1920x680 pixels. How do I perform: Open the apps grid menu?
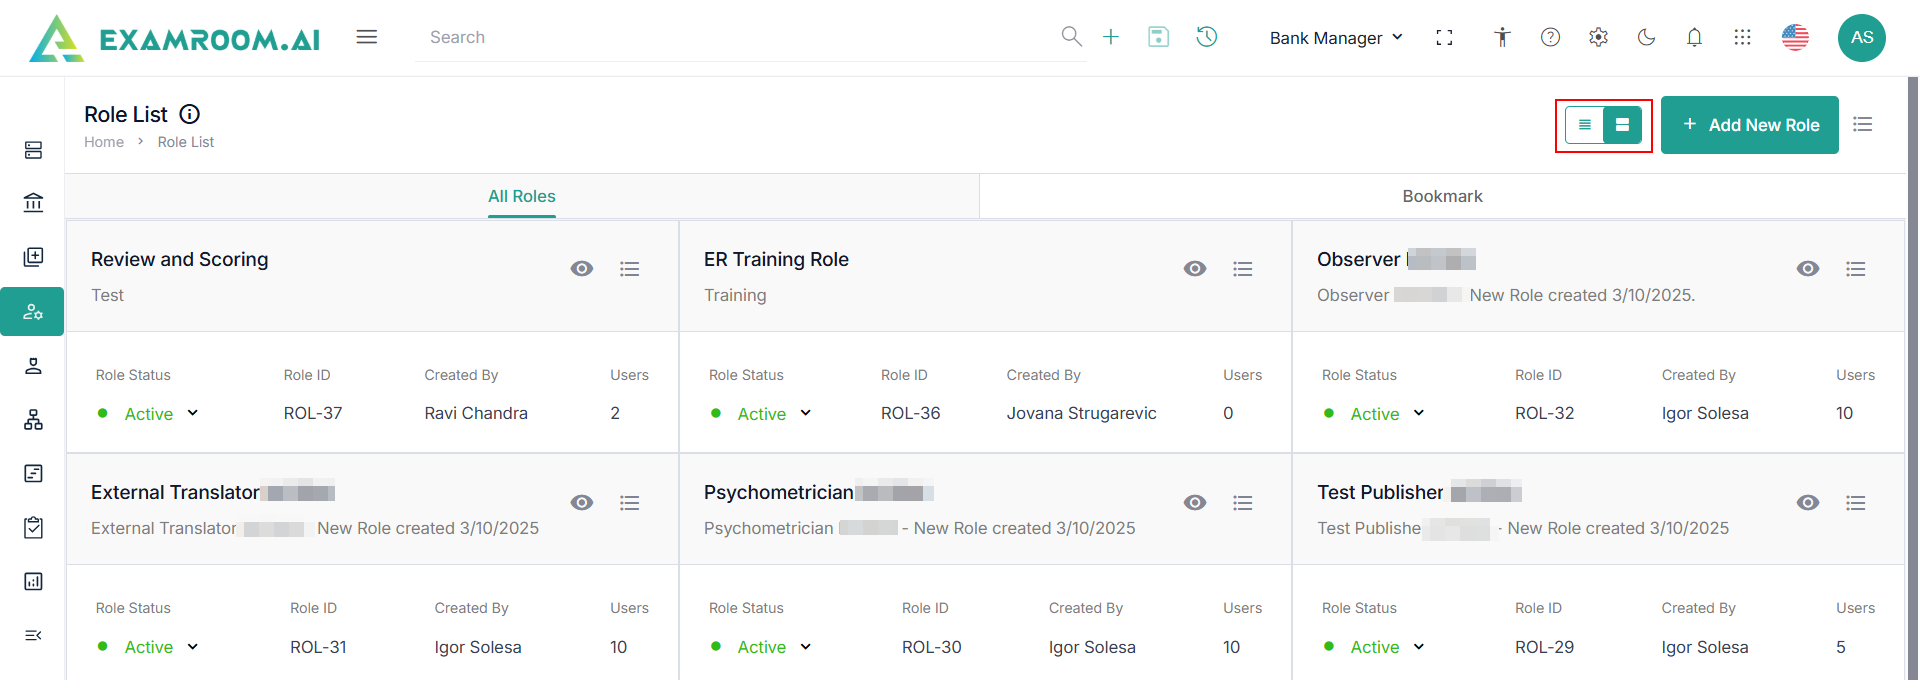1742,37
